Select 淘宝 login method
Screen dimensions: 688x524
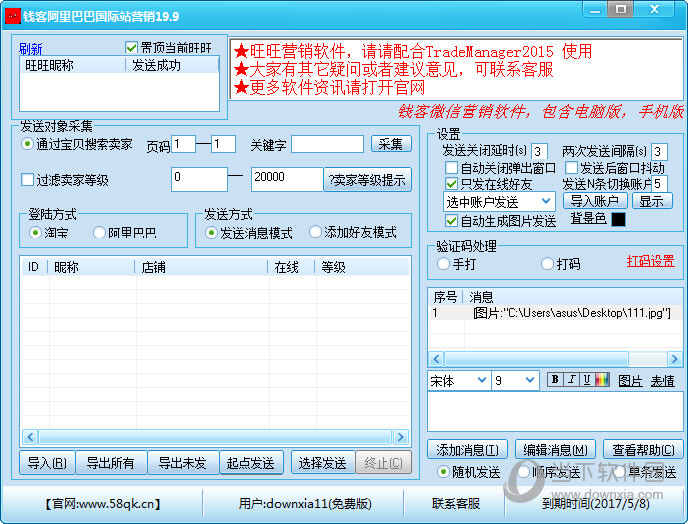coord(35,232)
